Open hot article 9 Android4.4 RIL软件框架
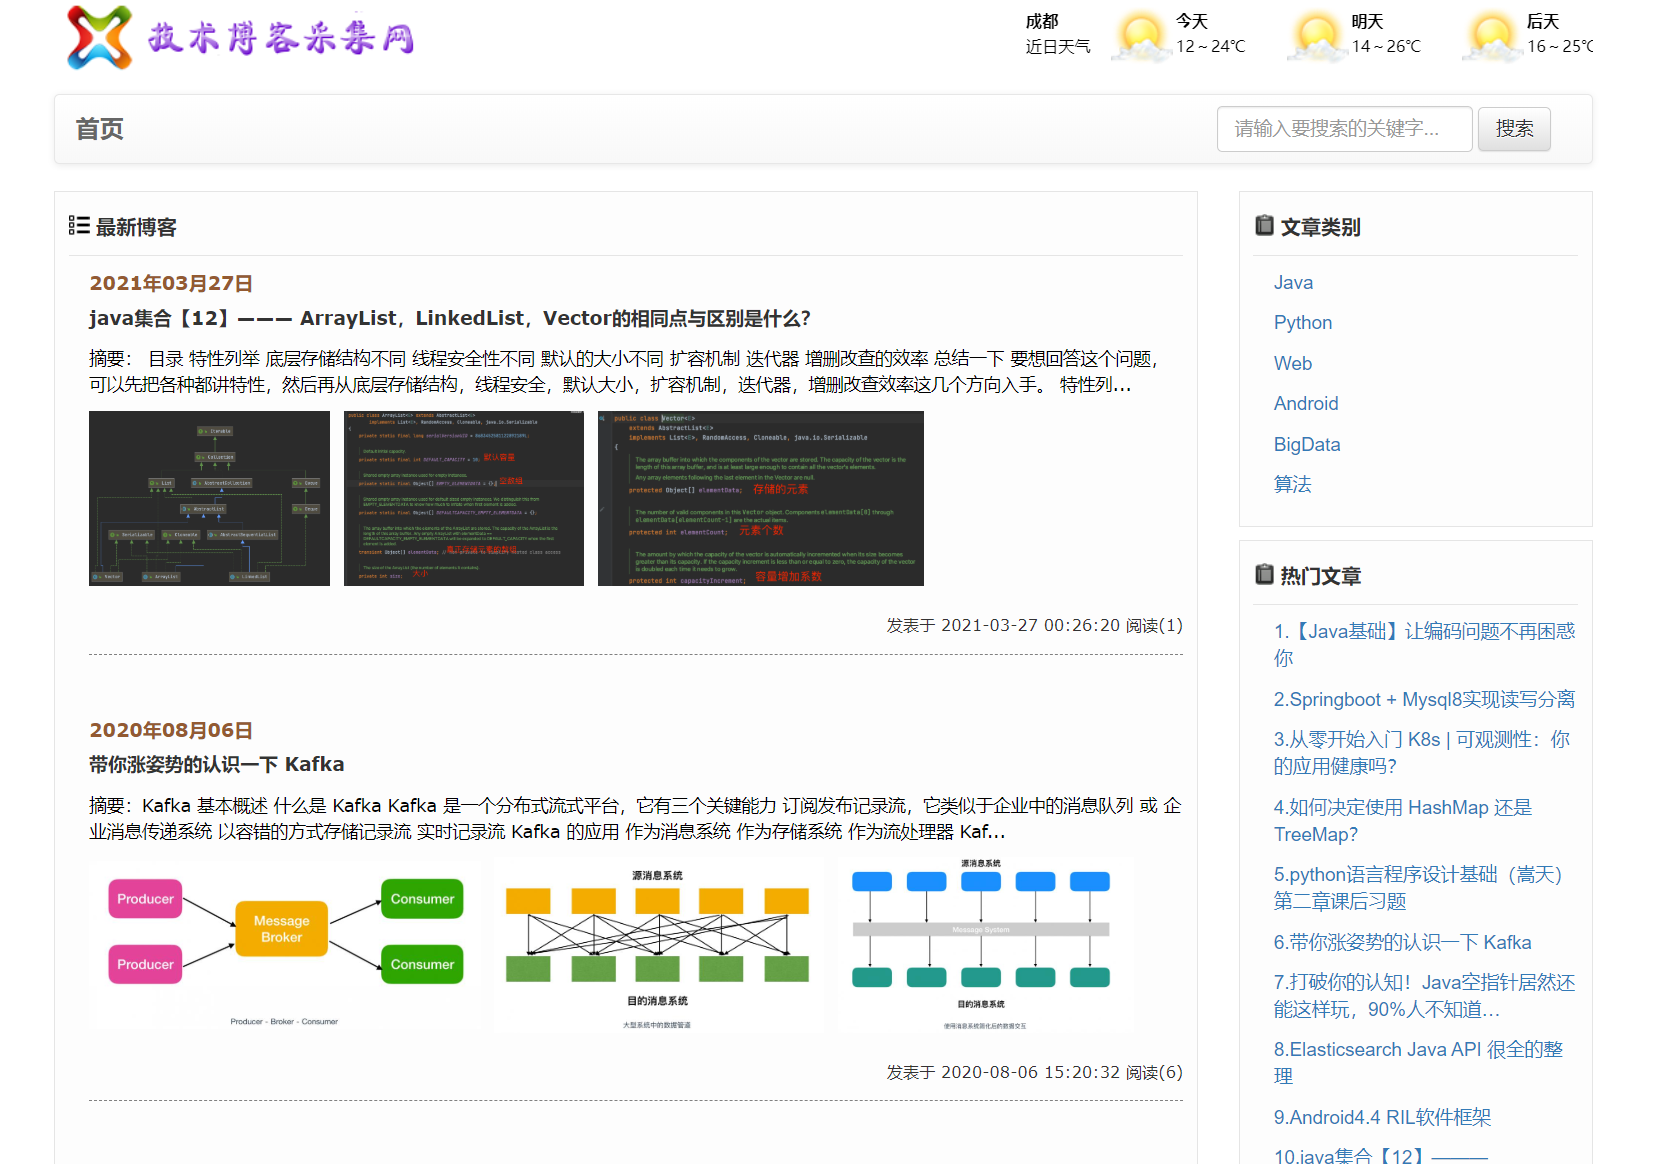Viewport: 1668px width, 1164px height. tap(1382, 1117)
